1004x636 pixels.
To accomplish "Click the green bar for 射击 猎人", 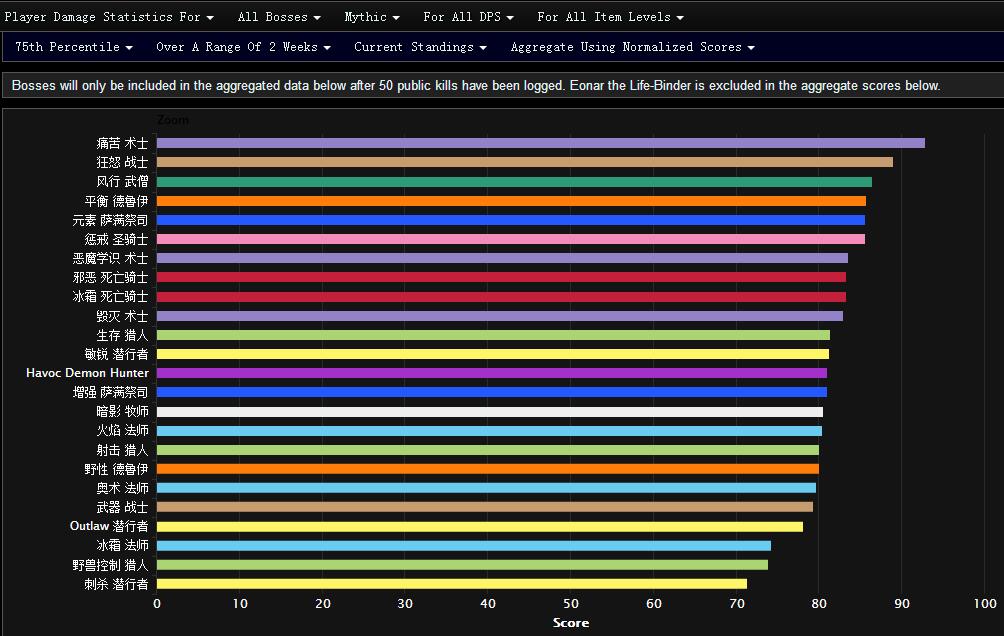I will (488, 450).
